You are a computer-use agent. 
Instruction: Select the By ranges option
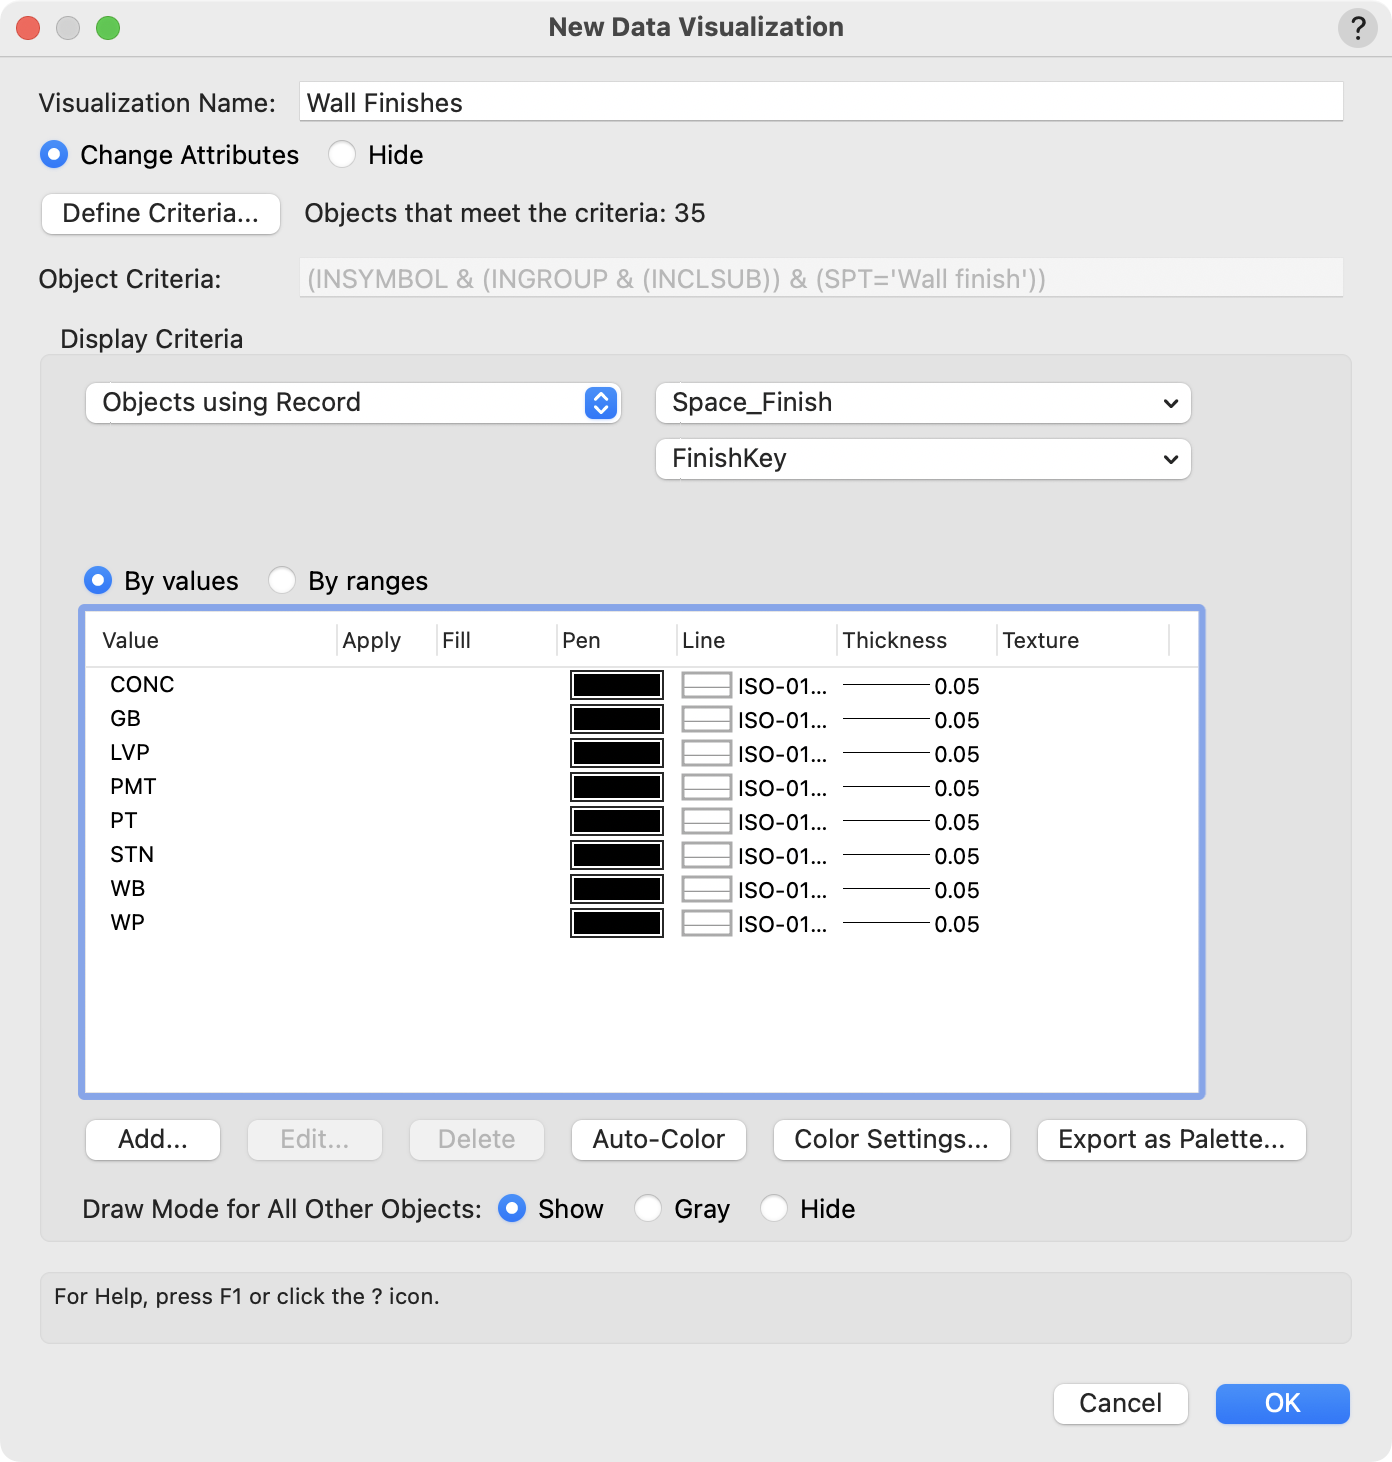[x=282, y=581]
